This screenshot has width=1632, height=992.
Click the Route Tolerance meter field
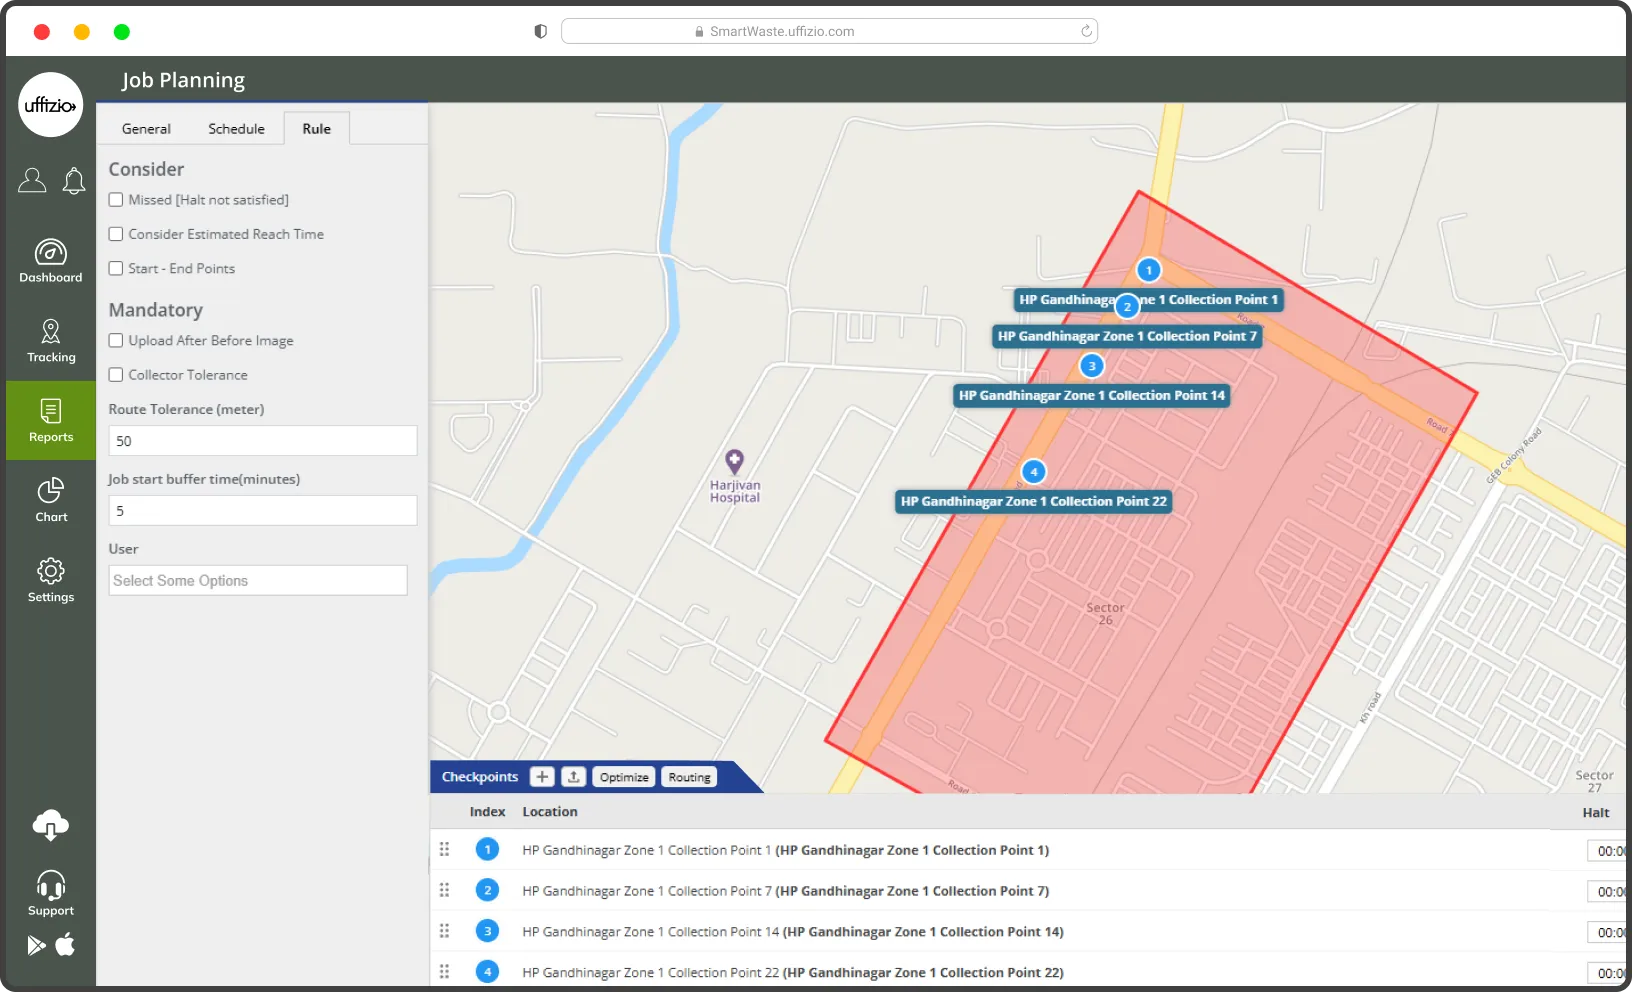[x=262, y=441]
